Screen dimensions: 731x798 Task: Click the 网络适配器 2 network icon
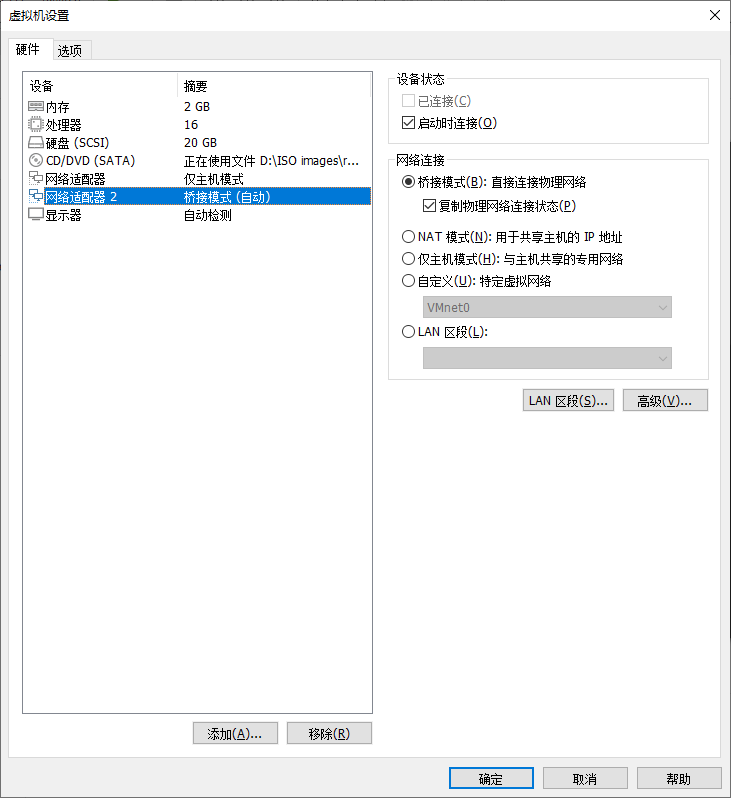click(36, 196)
